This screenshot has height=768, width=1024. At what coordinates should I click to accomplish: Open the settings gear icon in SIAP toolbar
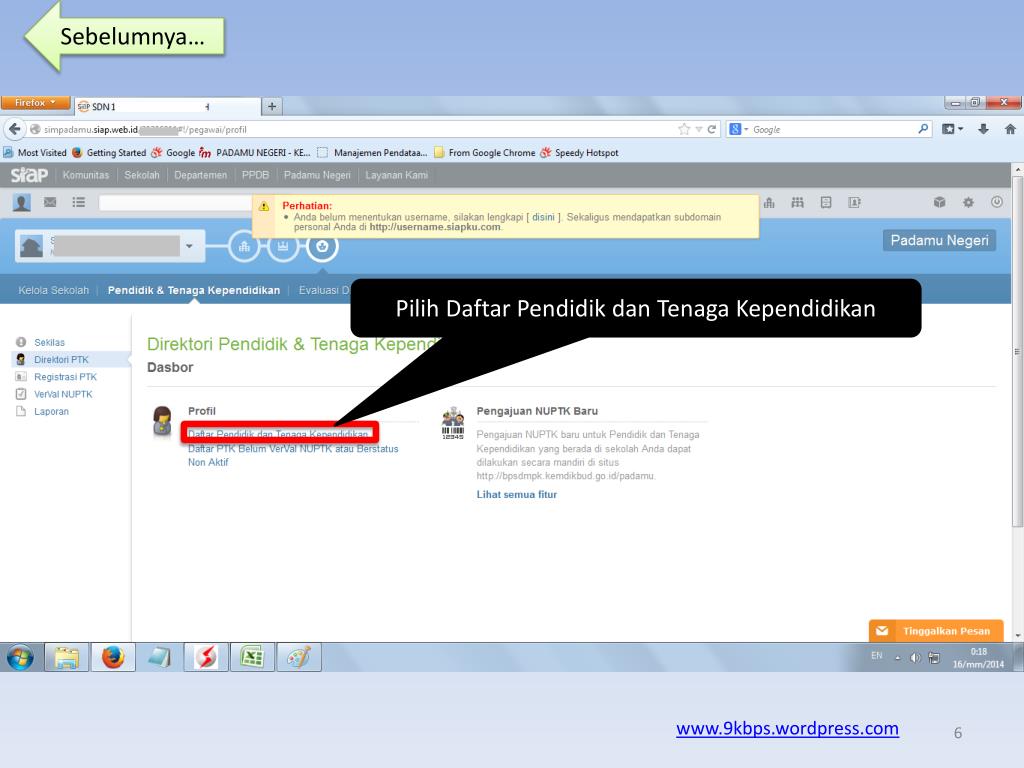click(968, 202)
